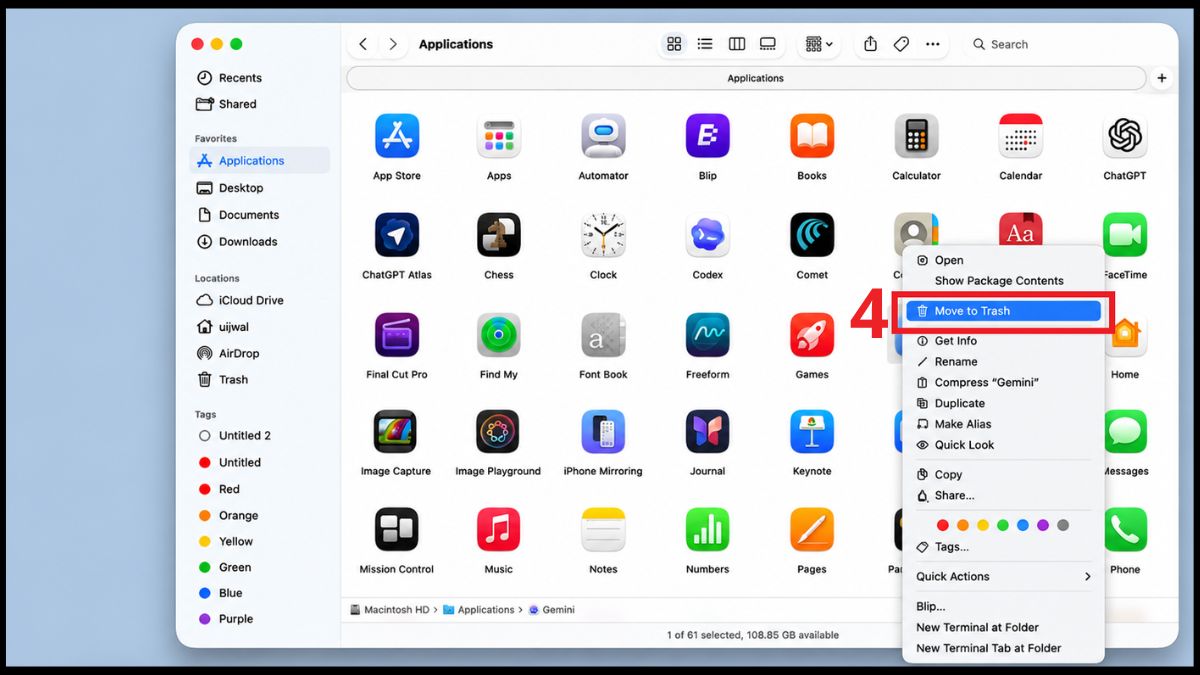This screenshot has width=1200, height=675.
Task: Select the Orange tag in sidebar
Action: pos(258,516)
